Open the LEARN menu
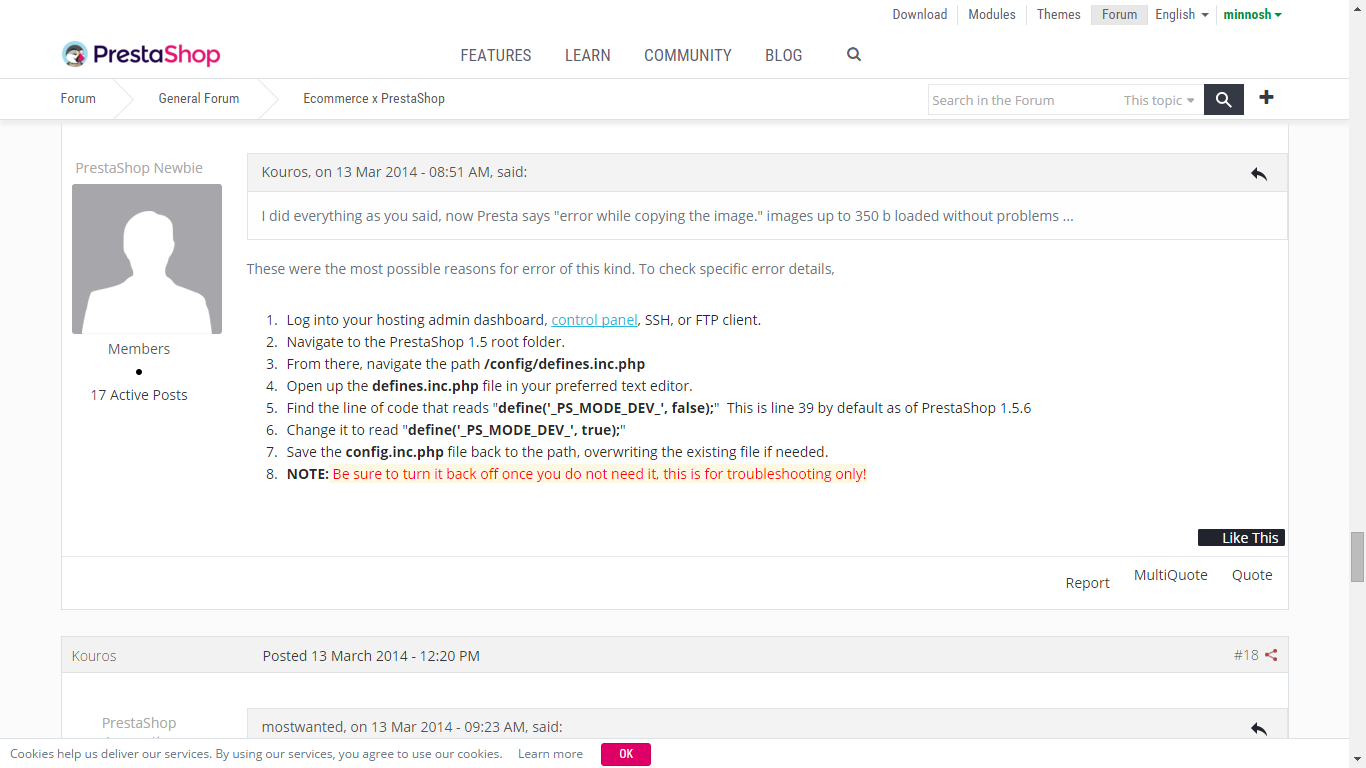 click(588, 56)
